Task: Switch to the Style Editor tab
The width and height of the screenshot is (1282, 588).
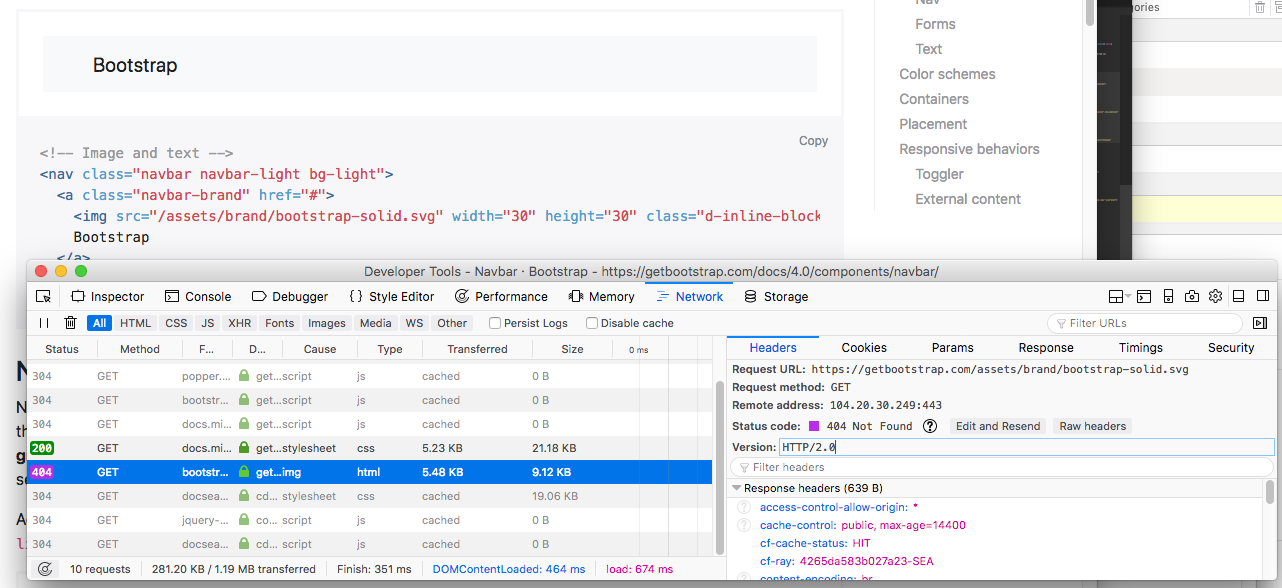Action: click(x=392, y=297)
